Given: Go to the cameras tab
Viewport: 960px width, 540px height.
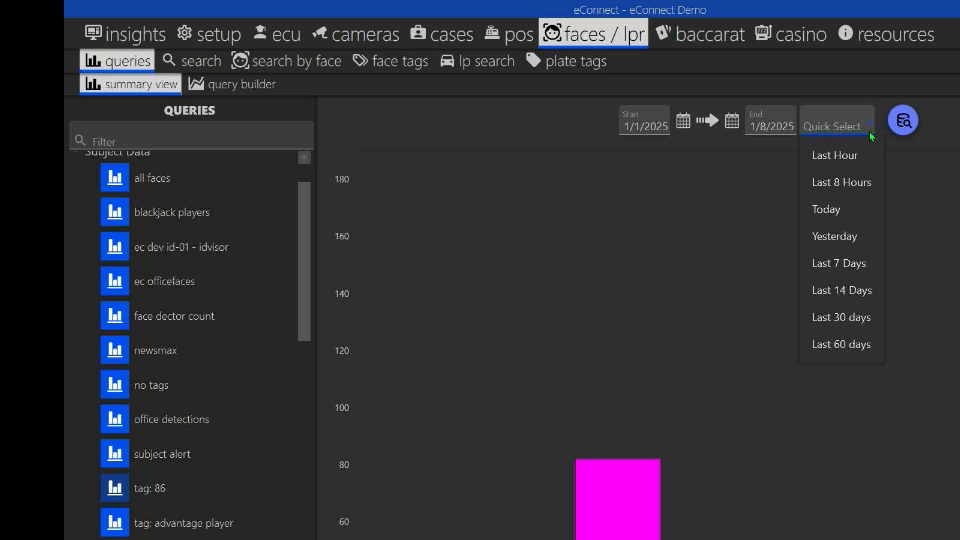Looking at the screenshot, I should pyautogui.click(x=356, y=34).
